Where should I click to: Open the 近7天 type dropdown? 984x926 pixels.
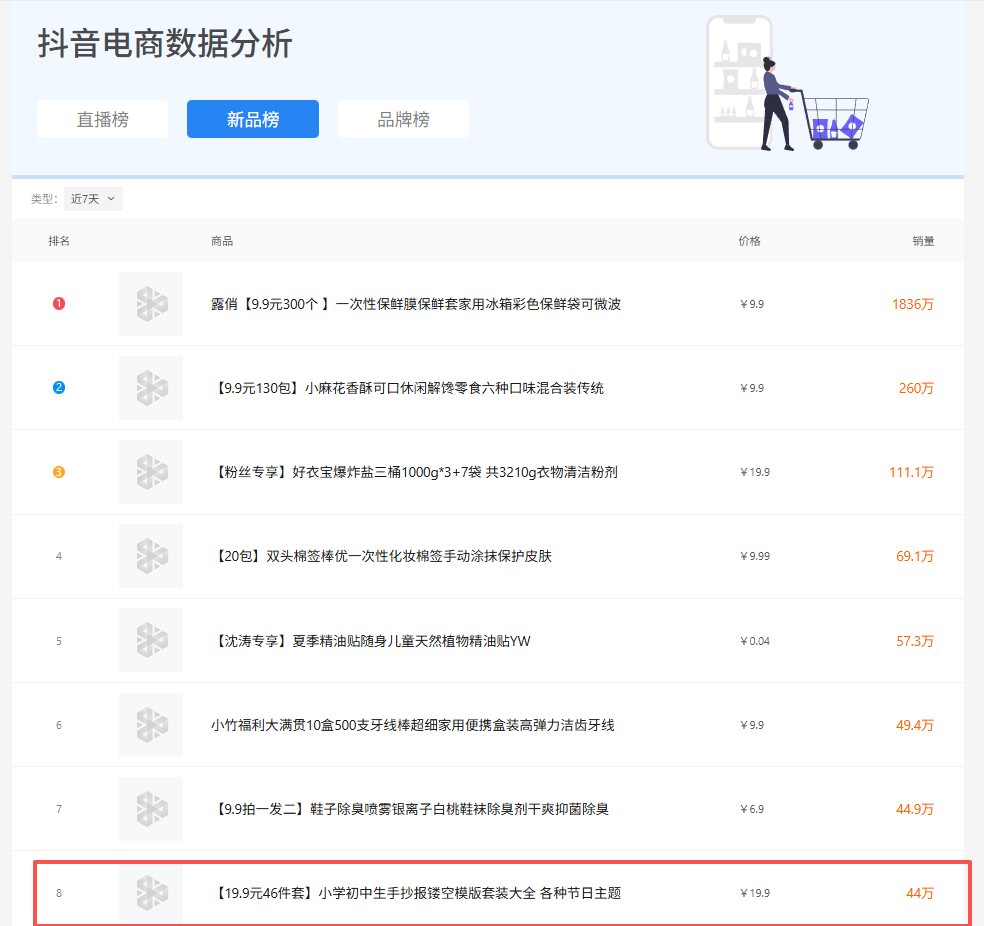pos(93,199)
